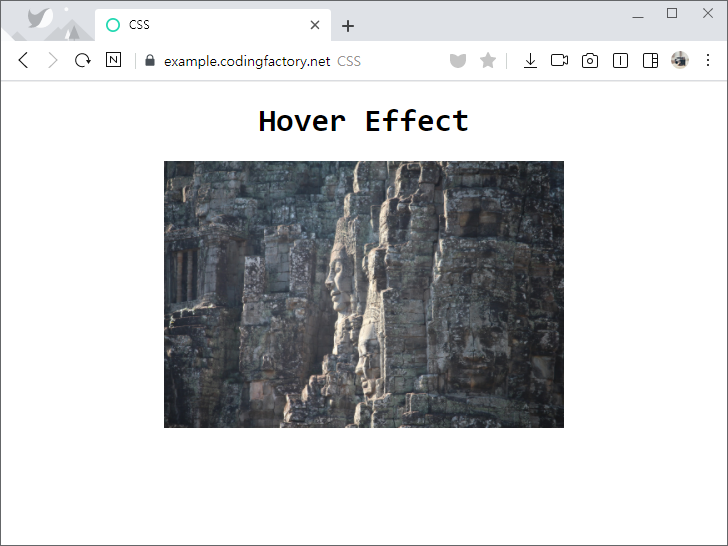
Task: Open the three-dot browser menu
Action: 708,60
